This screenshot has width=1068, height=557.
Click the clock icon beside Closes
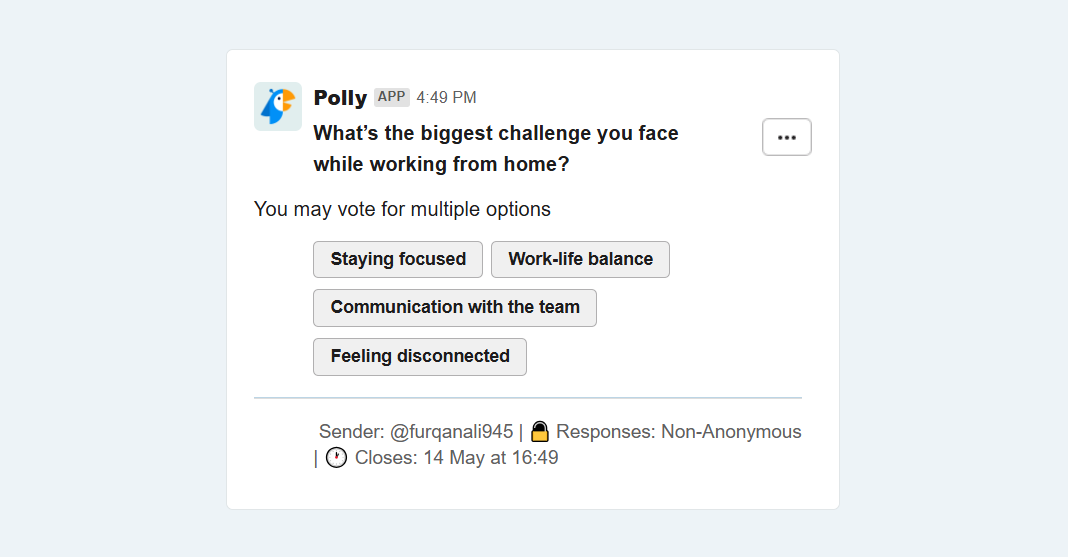click(x=336, y=458)
